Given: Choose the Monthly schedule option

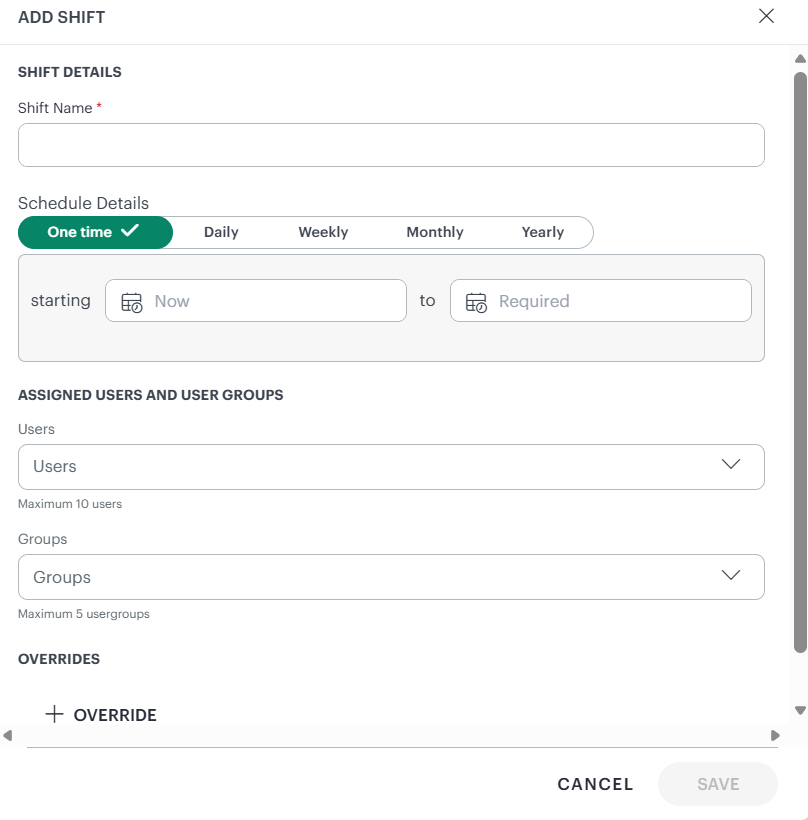Looking at the screenshot, I should pos(434,232).
